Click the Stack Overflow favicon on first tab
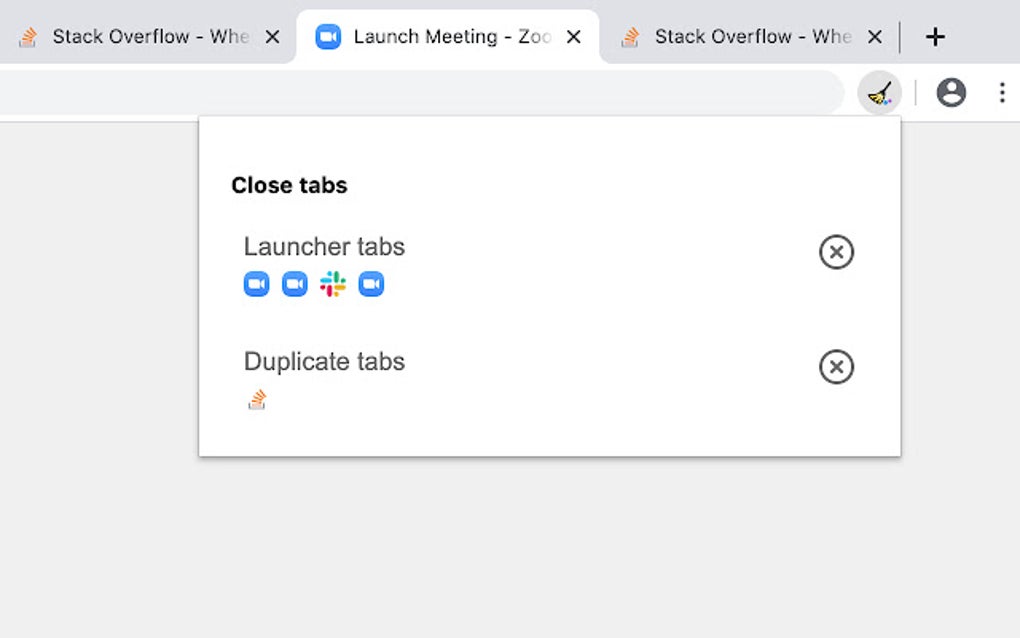This screenshot has height=638, width=1020. click(29, 36)
